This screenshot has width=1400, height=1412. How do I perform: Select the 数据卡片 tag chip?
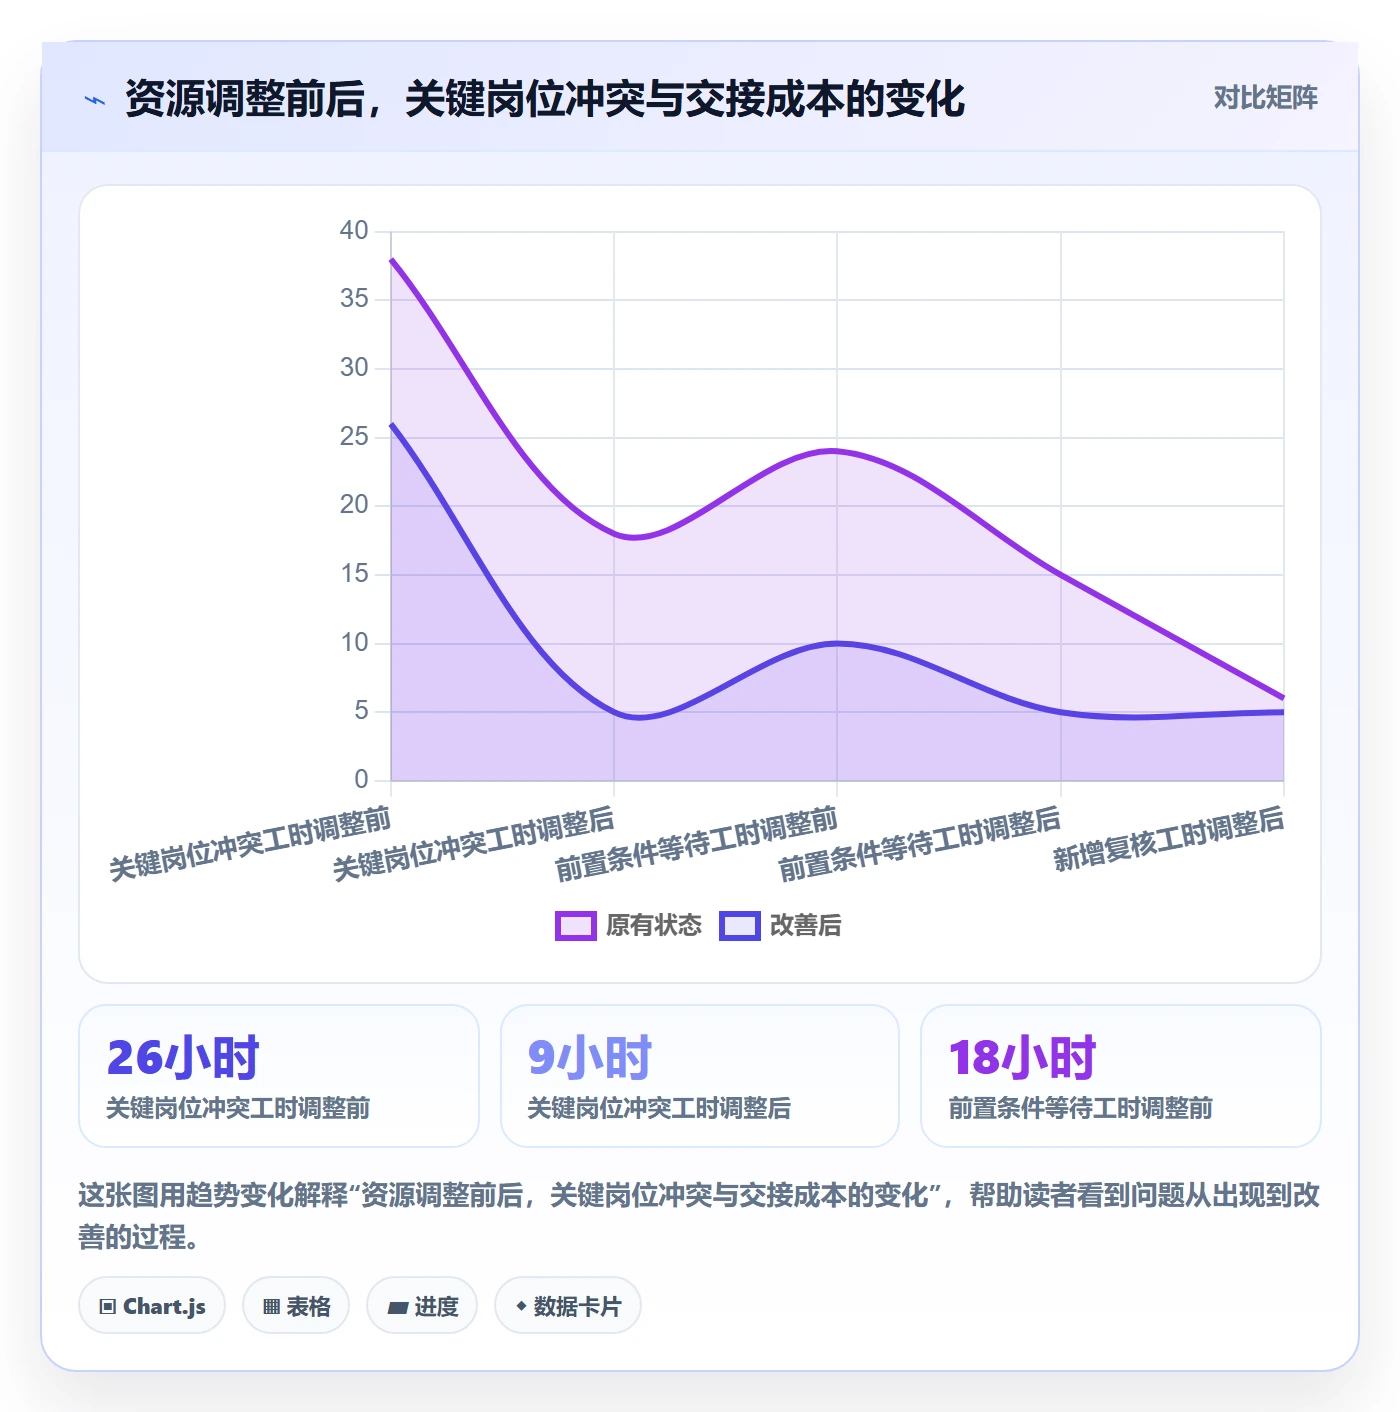(568, 1306)
